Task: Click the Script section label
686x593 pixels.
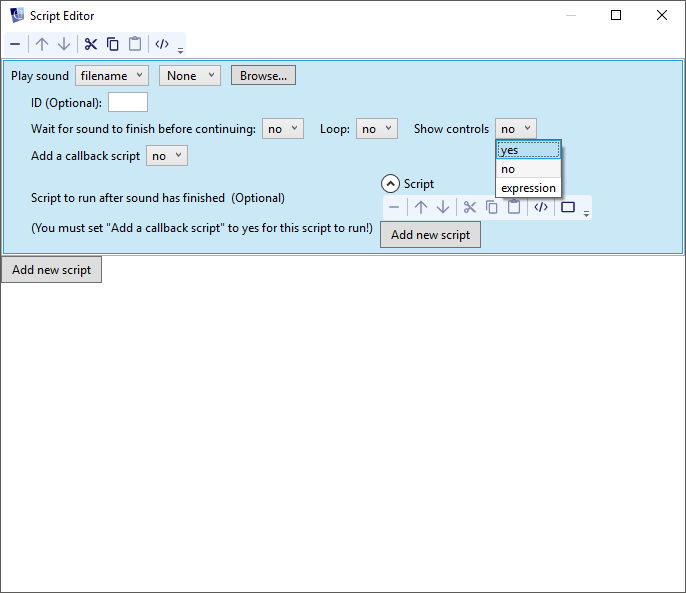Action: 419,184
